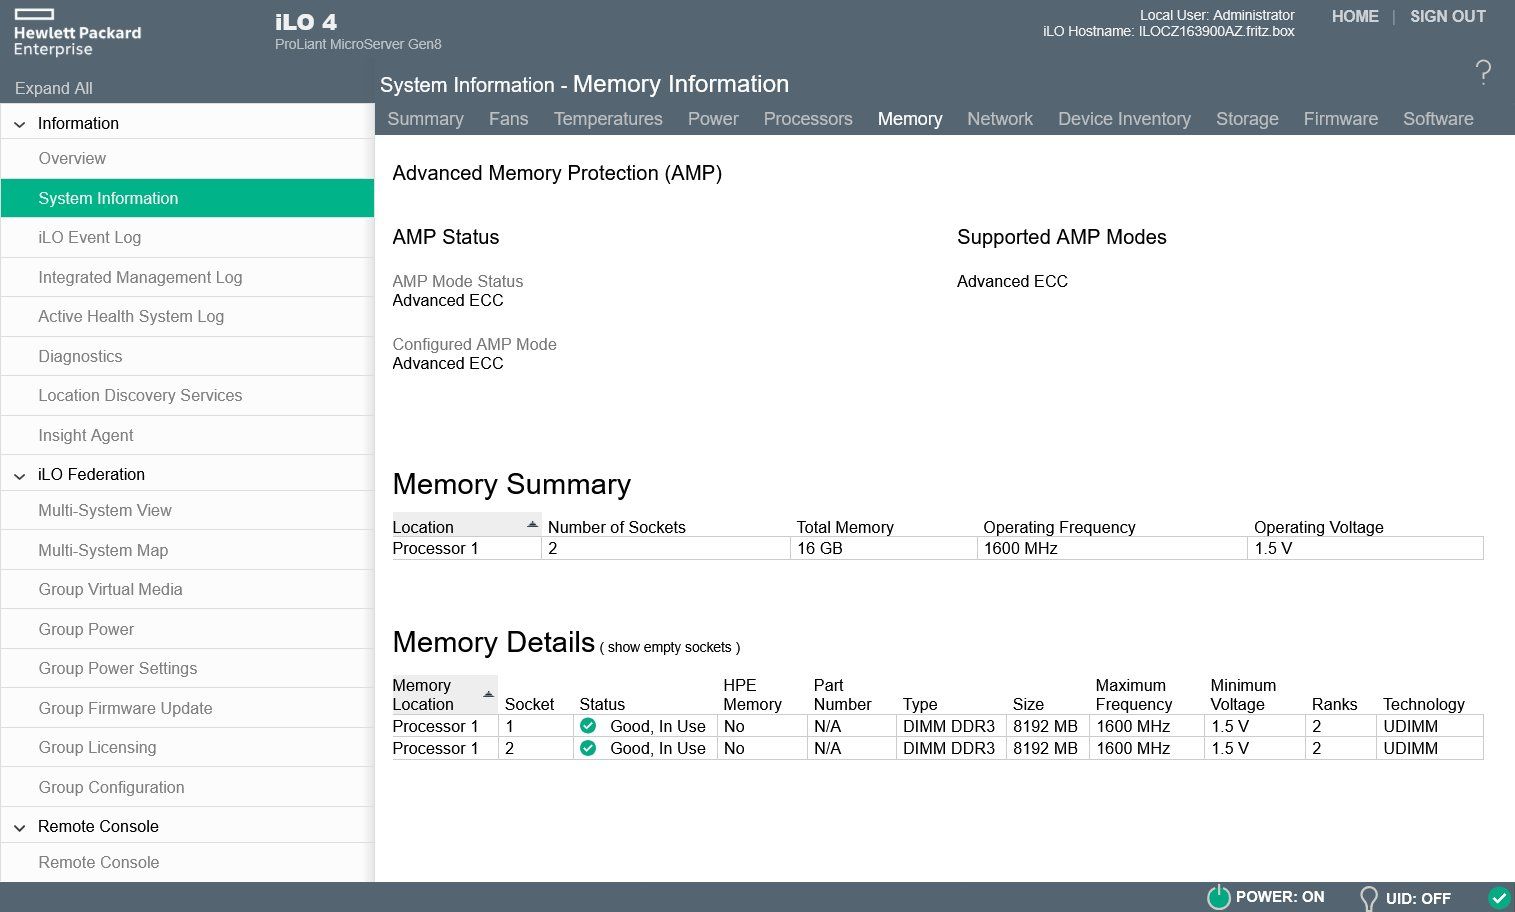Sort Memory Details by Memory Location arrow
The image size is (1515, 912).
[488, 694]
